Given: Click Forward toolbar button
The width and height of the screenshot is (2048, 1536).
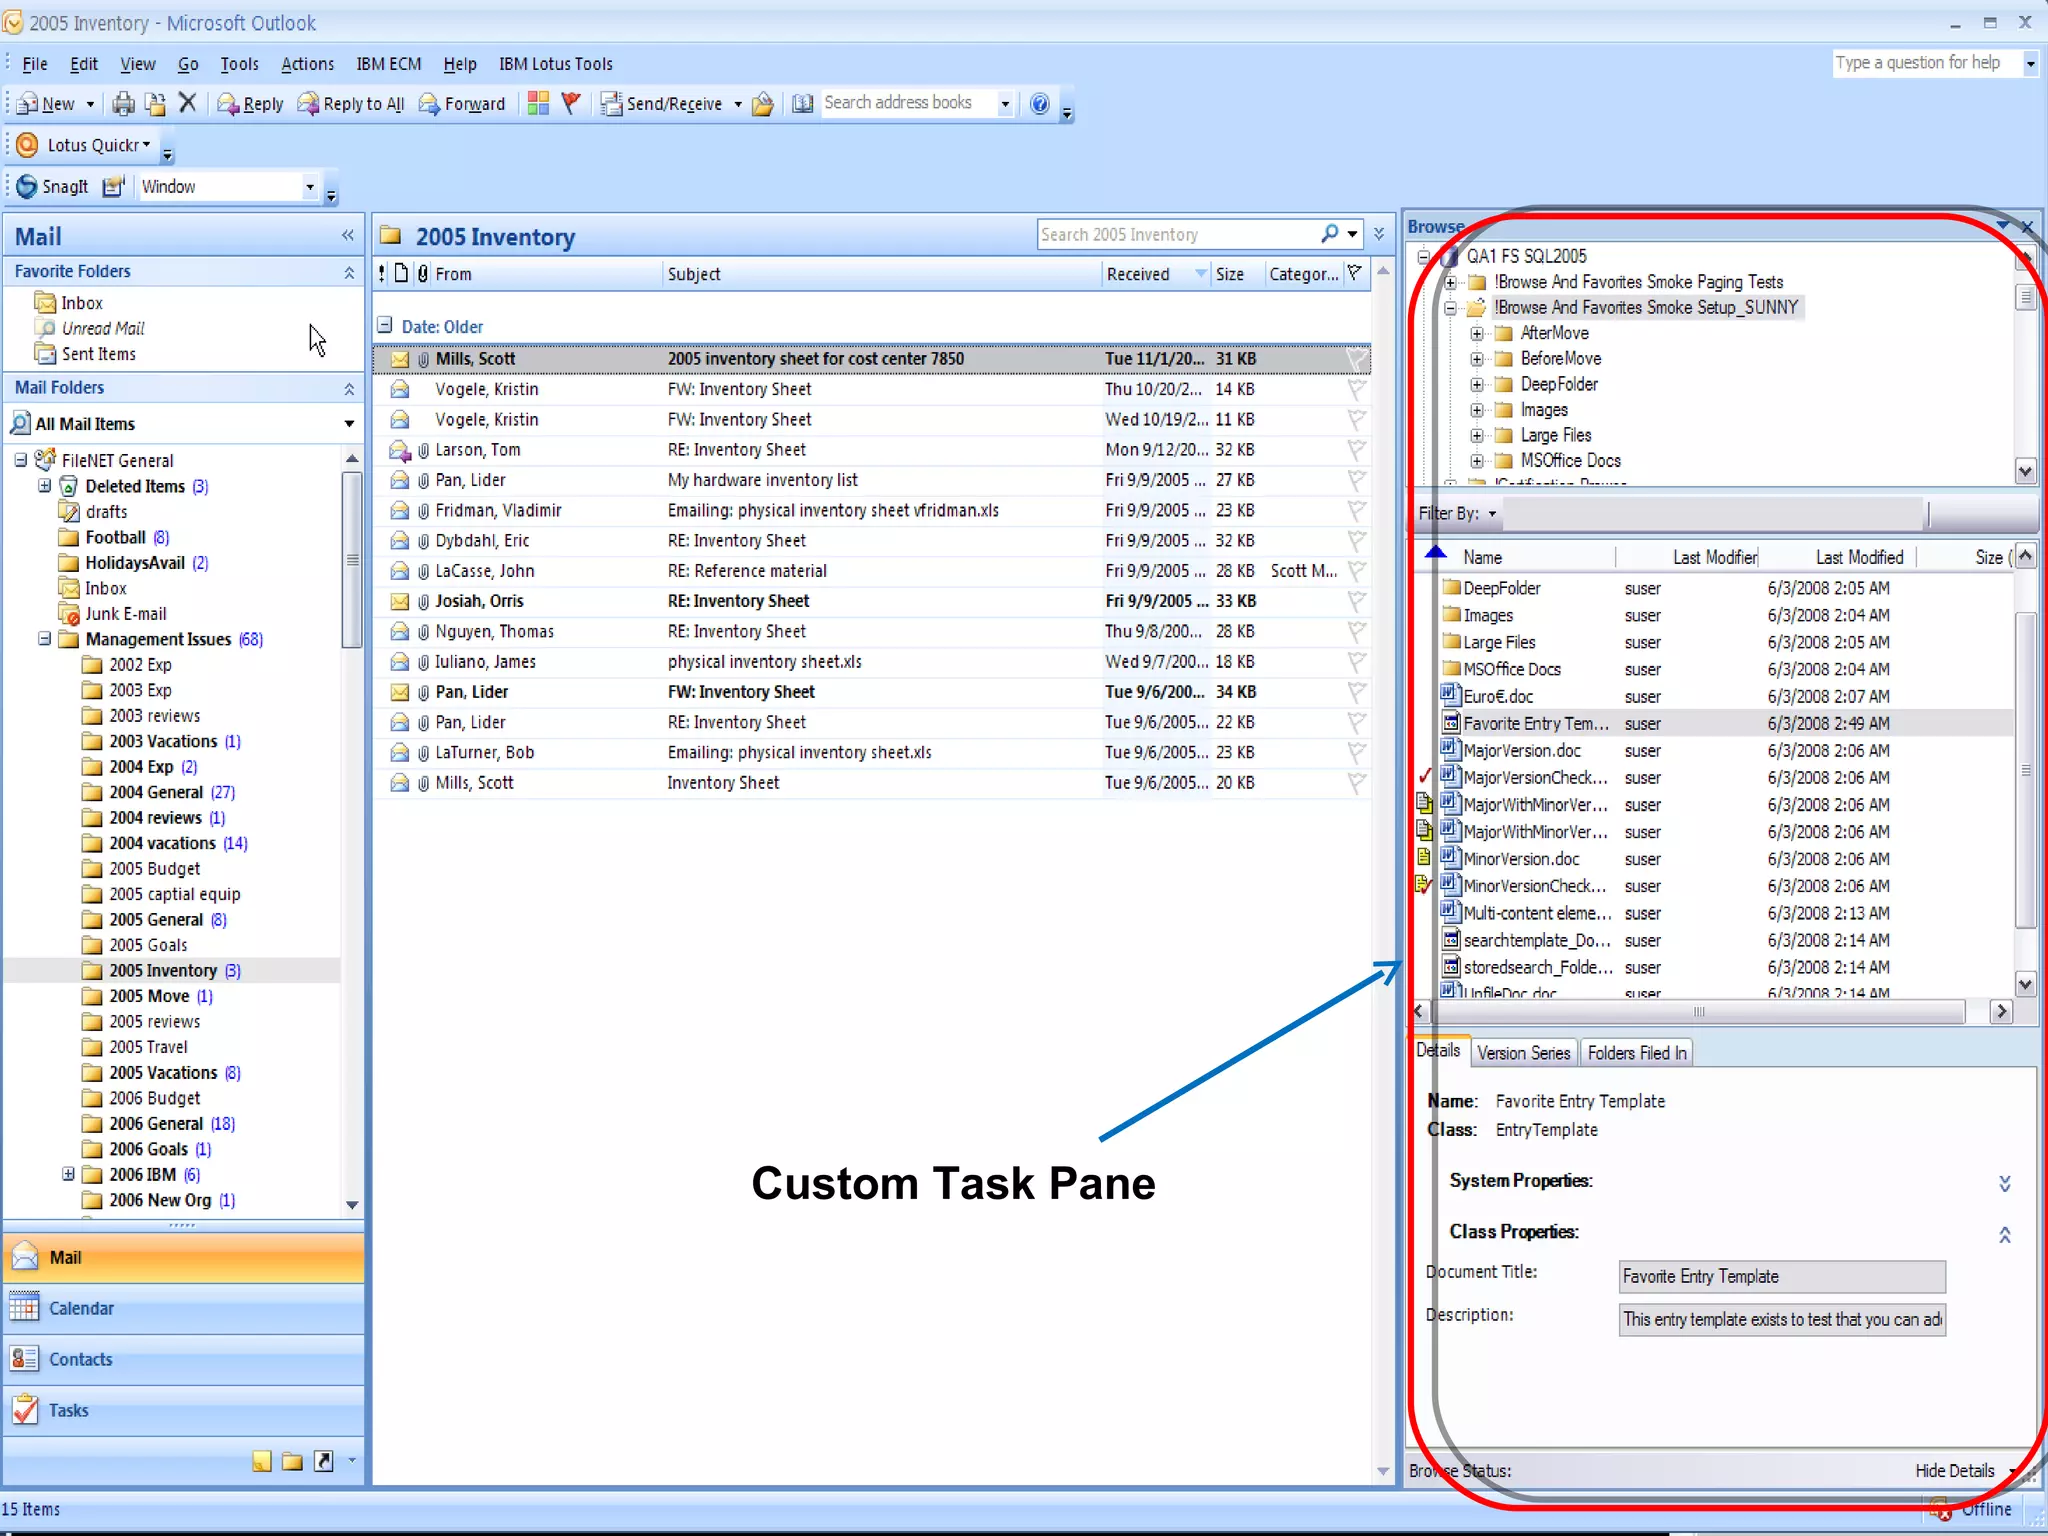Looking at the screenshot, I should click(462, 104).
